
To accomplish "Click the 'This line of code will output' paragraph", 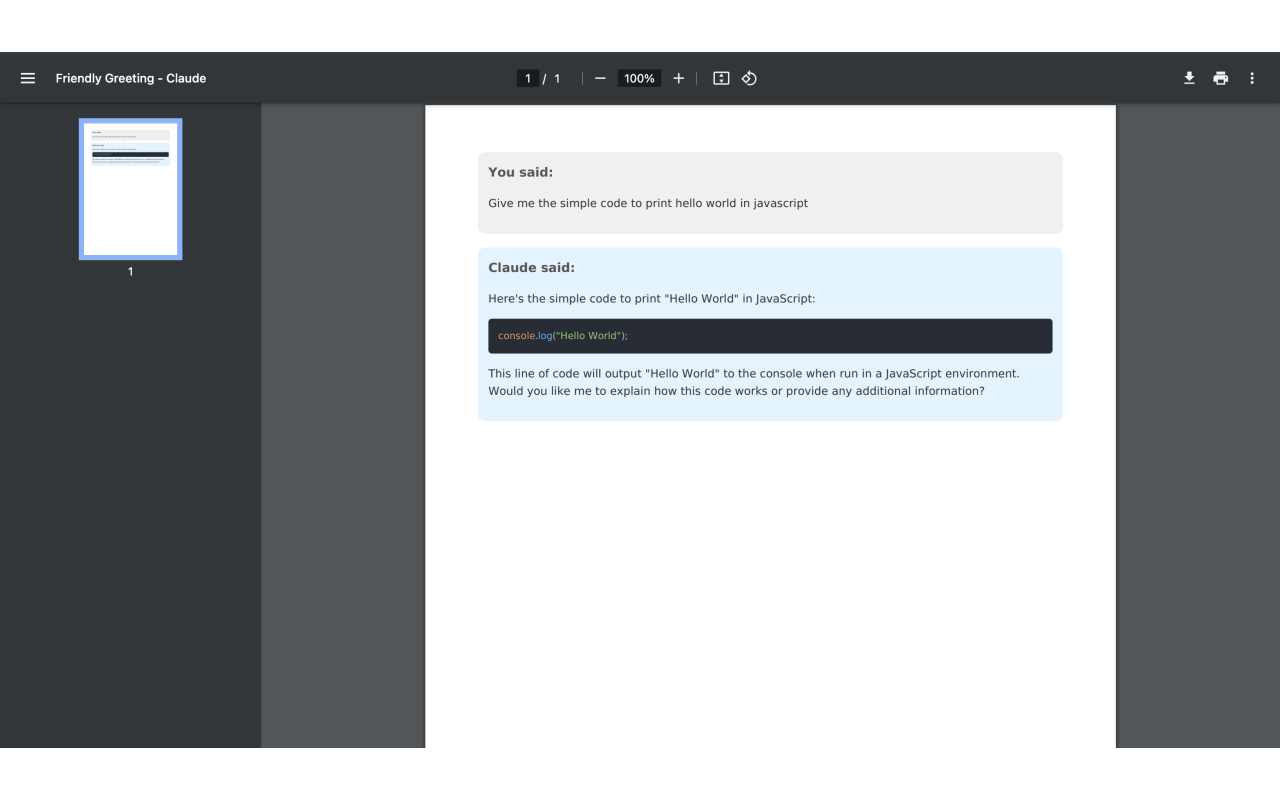I will 754,382.
